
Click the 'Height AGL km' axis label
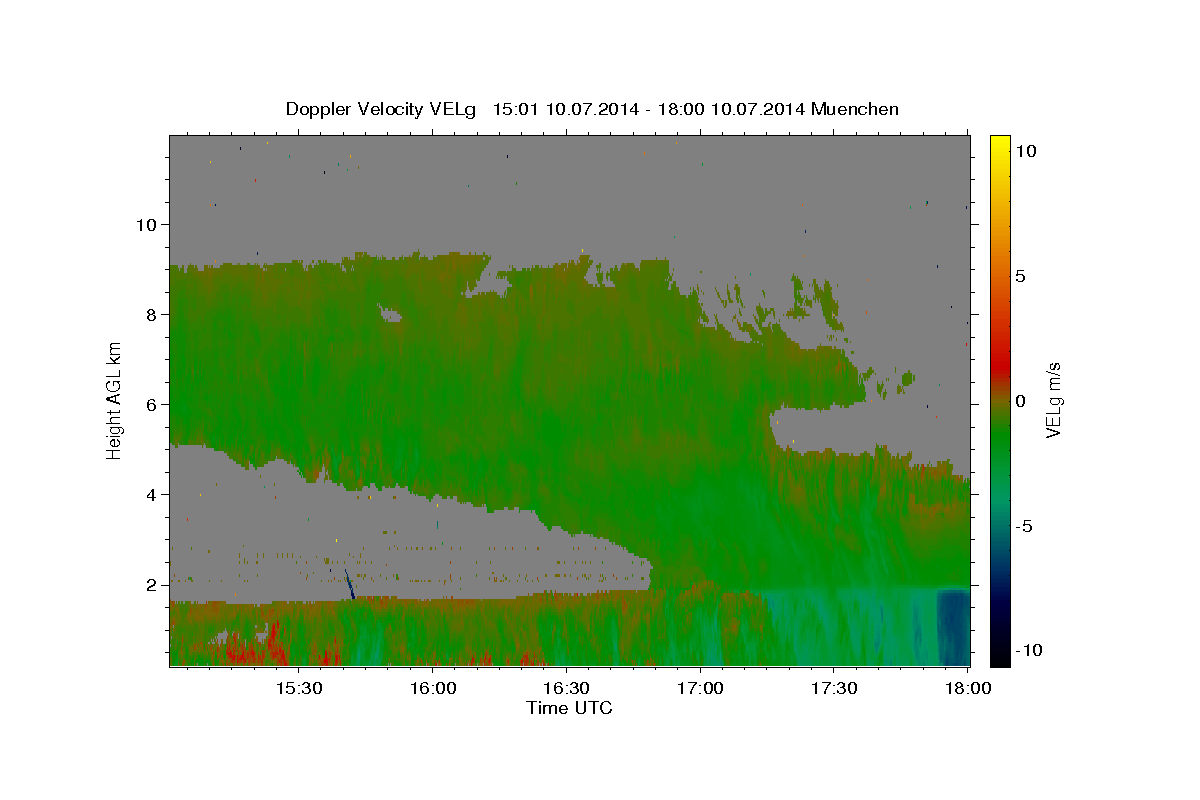pyautogui.click(x=115, y=400)
